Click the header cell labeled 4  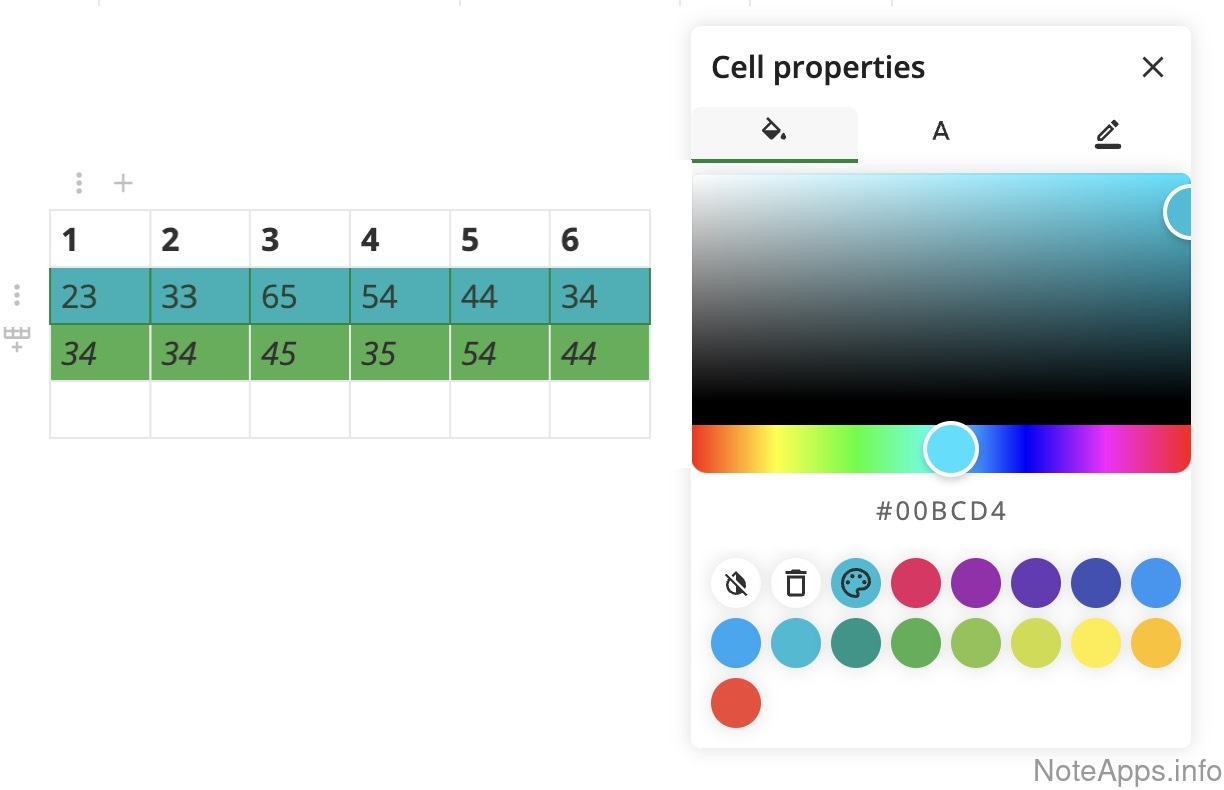399,240
